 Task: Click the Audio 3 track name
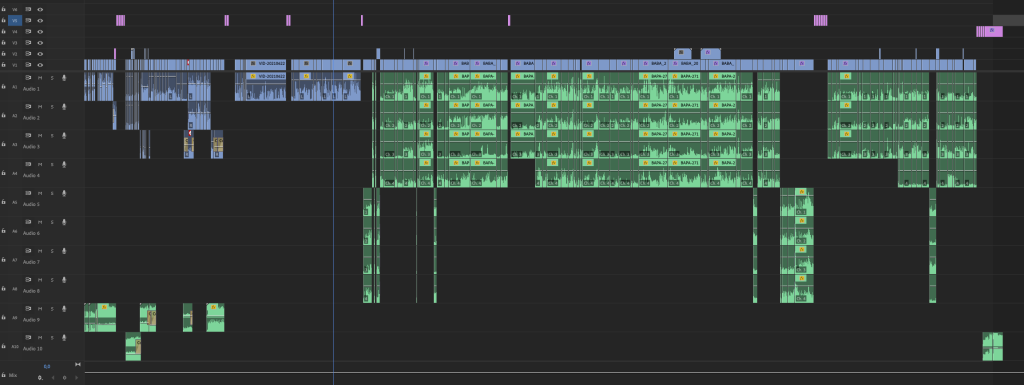pyautogui.click(x=31, y=146)
